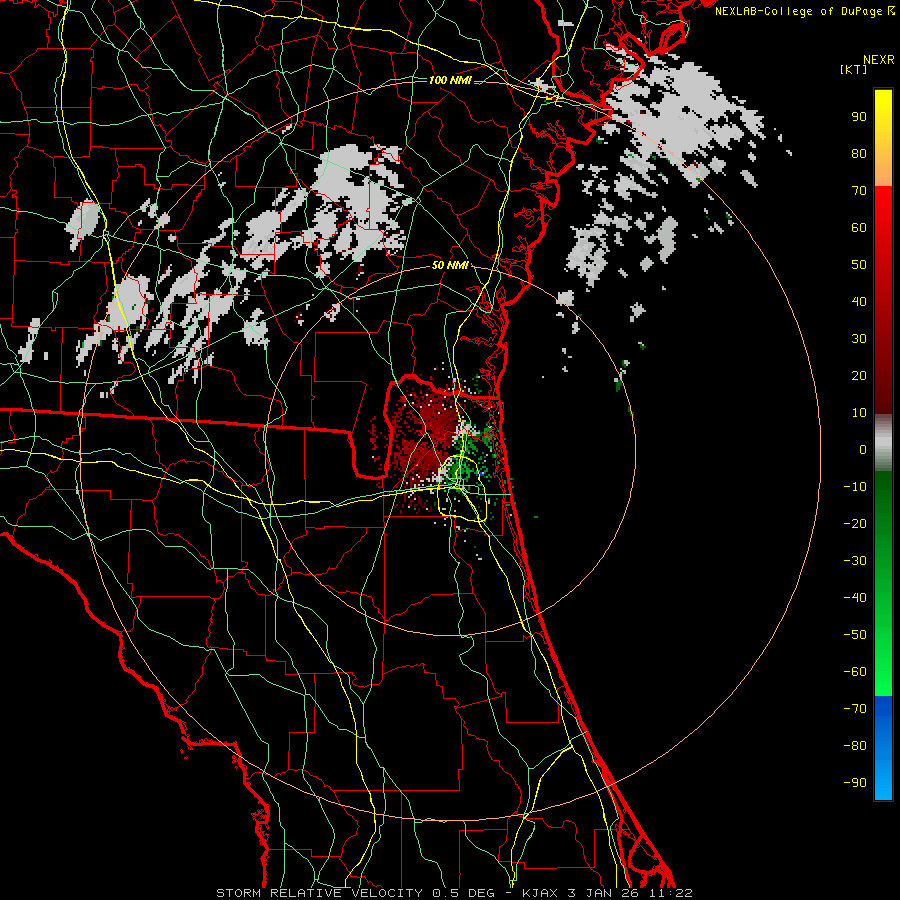
Task: Click the 10 value on the velocity scale
Action: (x=859, y=413)
